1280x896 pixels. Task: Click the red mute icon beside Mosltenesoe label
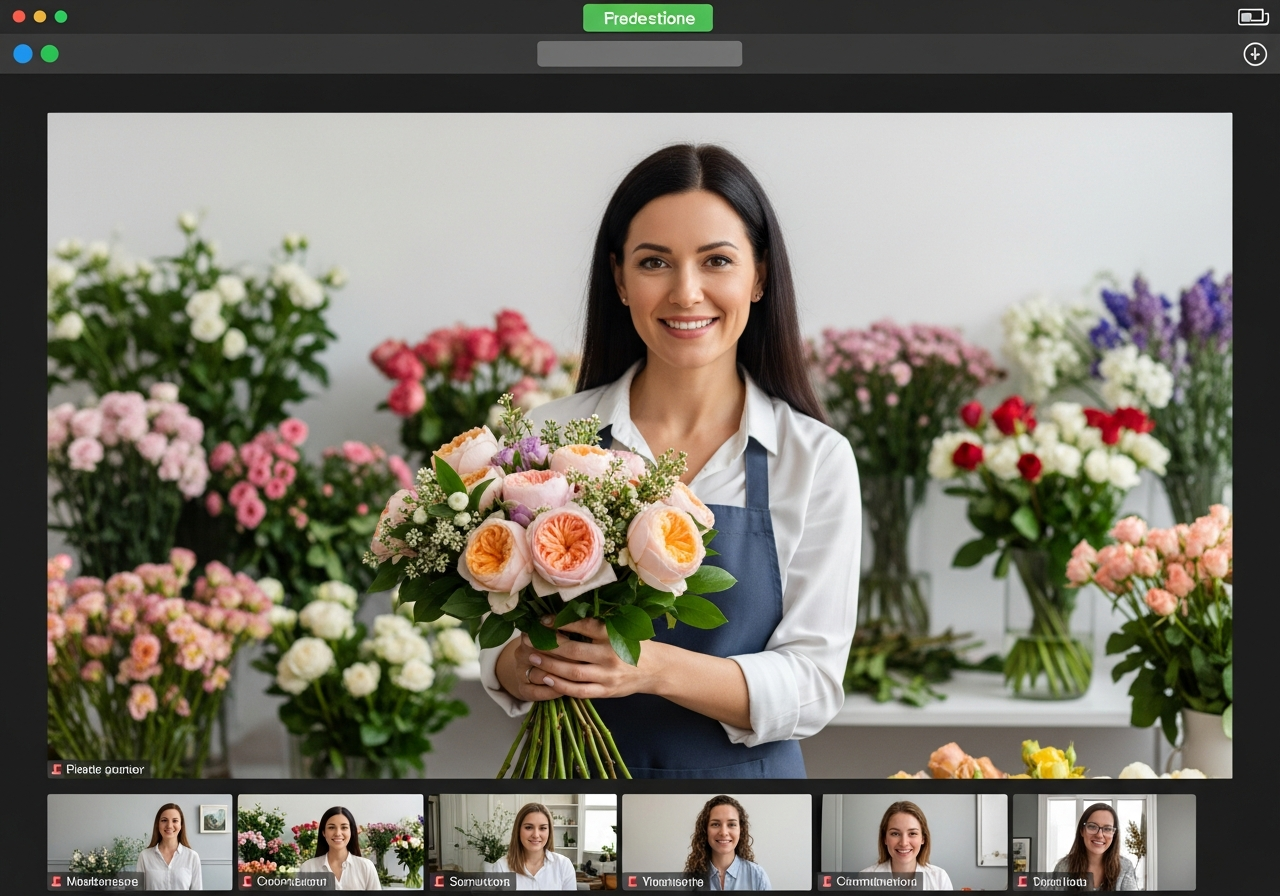click(x=56, y=882)
